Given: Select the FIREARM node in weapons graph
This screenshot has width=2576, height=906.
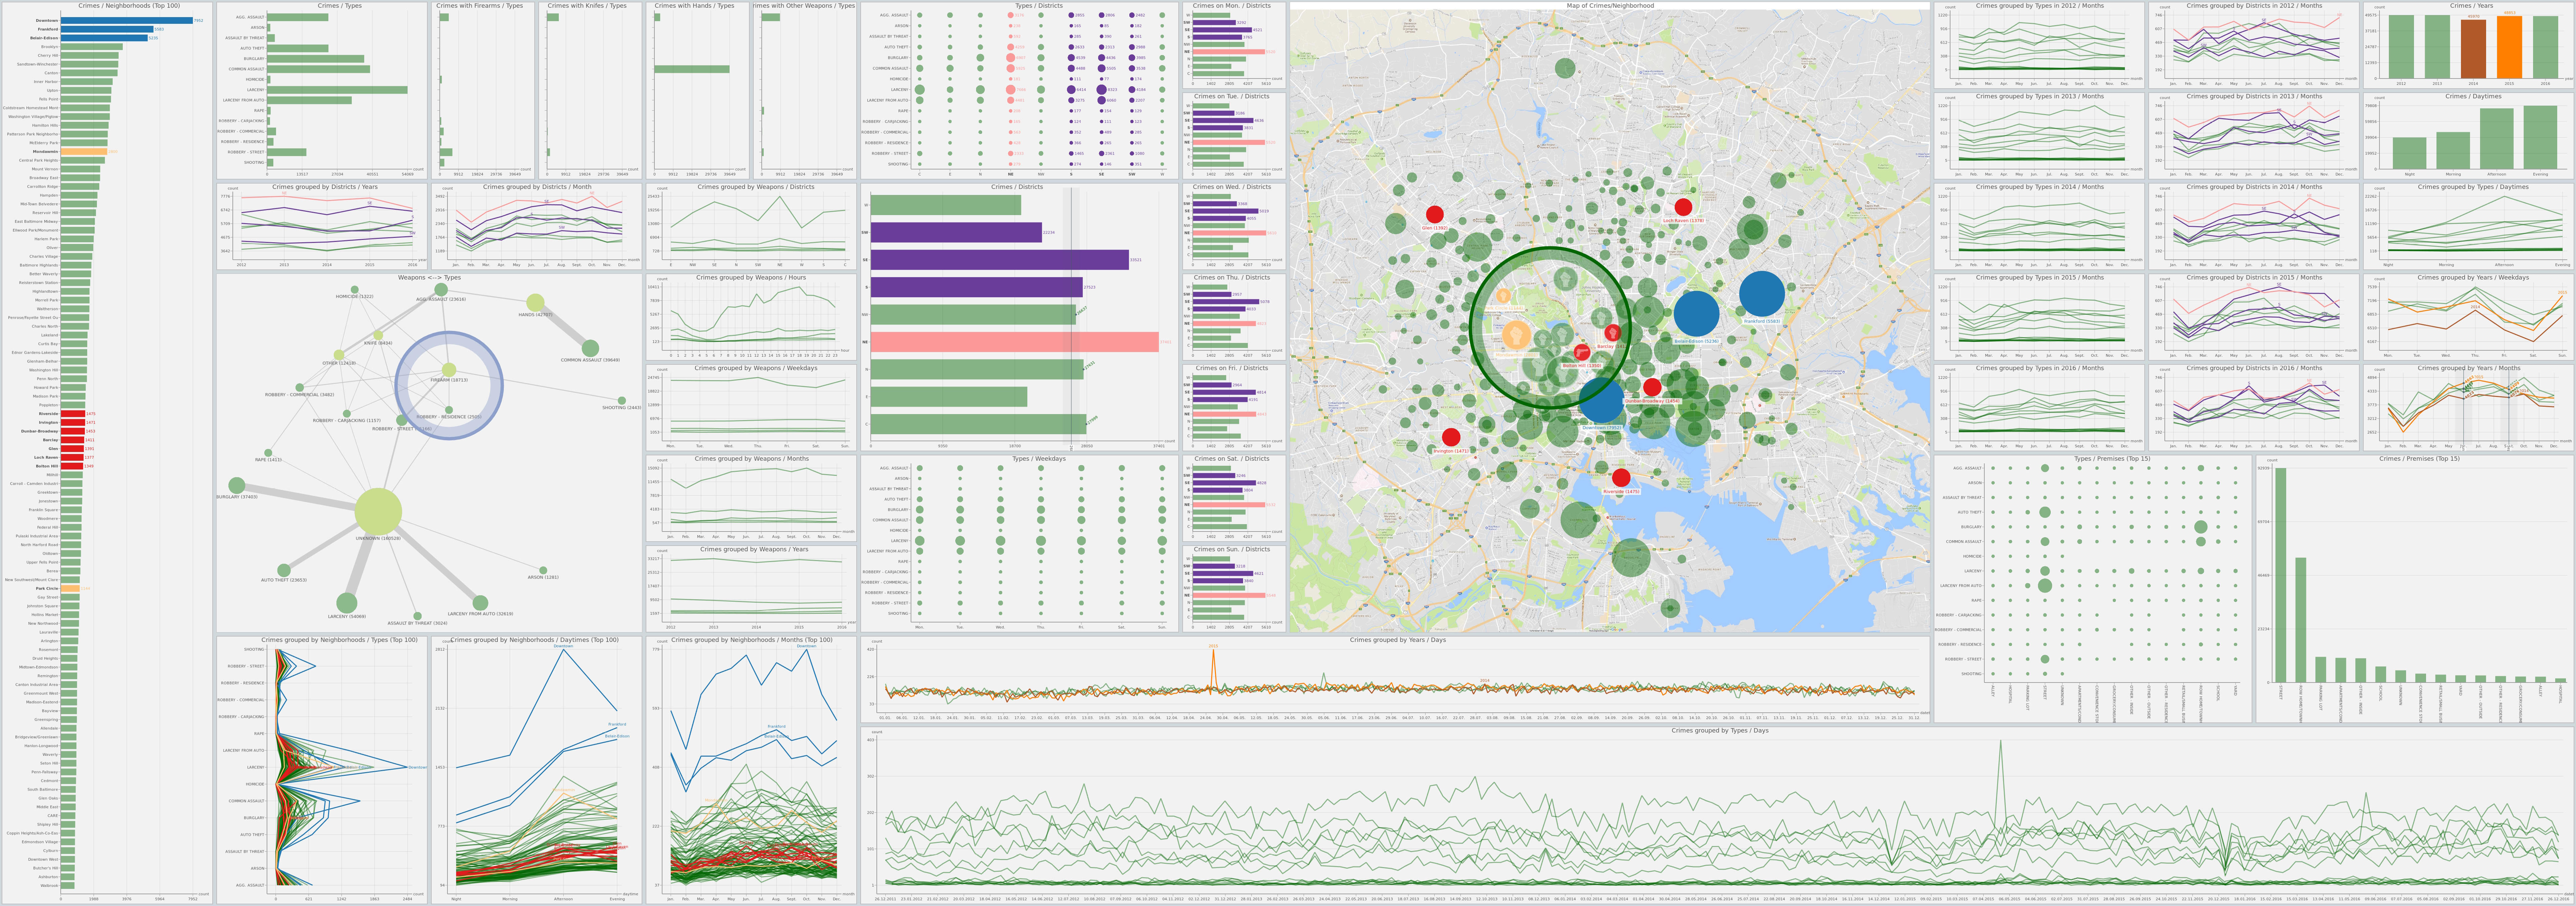Looking at the screenshot, I should click(x=449, y=370).
